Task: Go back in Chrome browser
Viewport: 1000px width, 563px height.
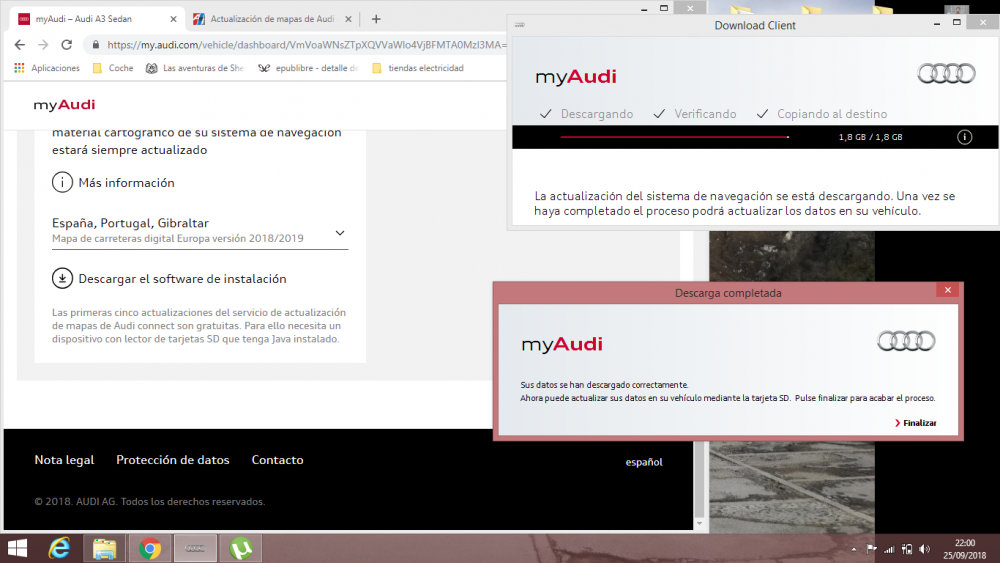Action: pos(20,45)
